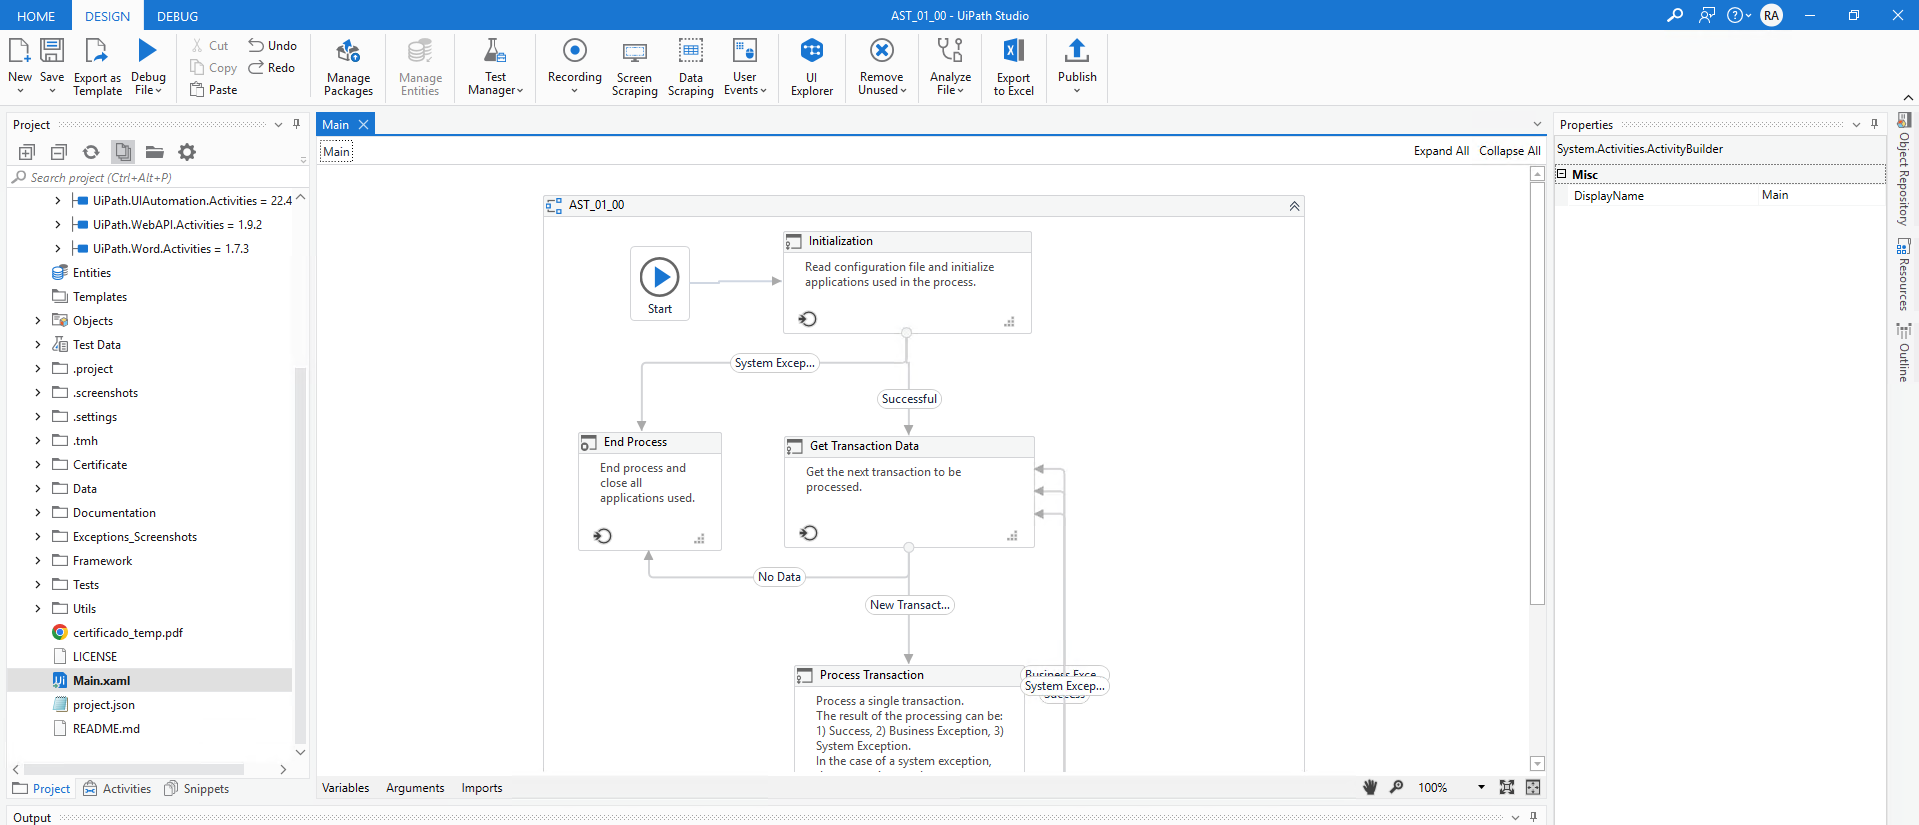
Task: Expand UiPath.WebAPI.Activities dependency
Action: [x=58, y=225]
